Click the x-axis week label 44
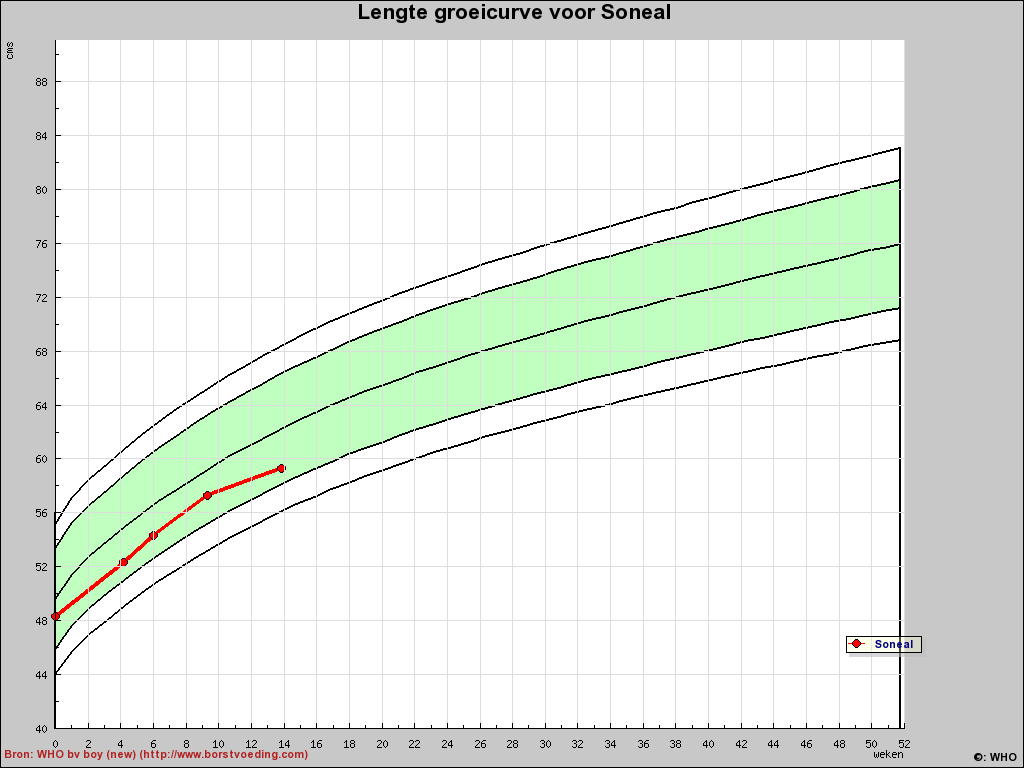Screen dimensions: 1024x768 coord(774,744)
